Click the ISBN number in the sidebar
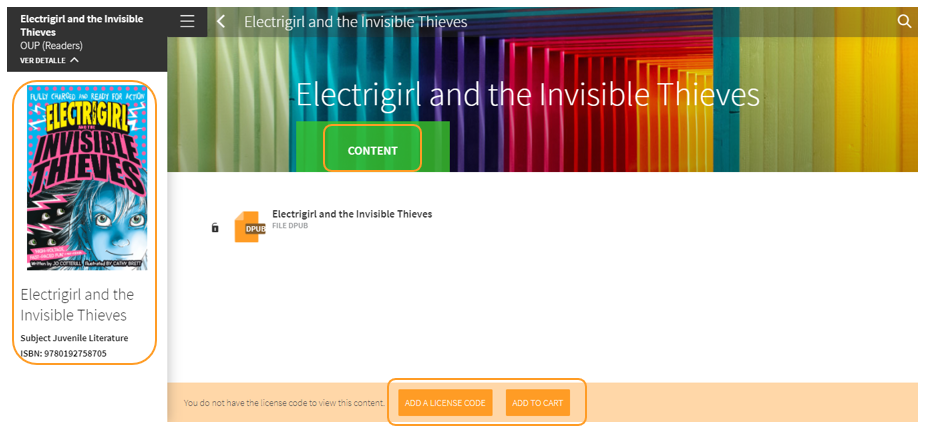This screenshot has width=926, height=431. [x=63, y=353]
